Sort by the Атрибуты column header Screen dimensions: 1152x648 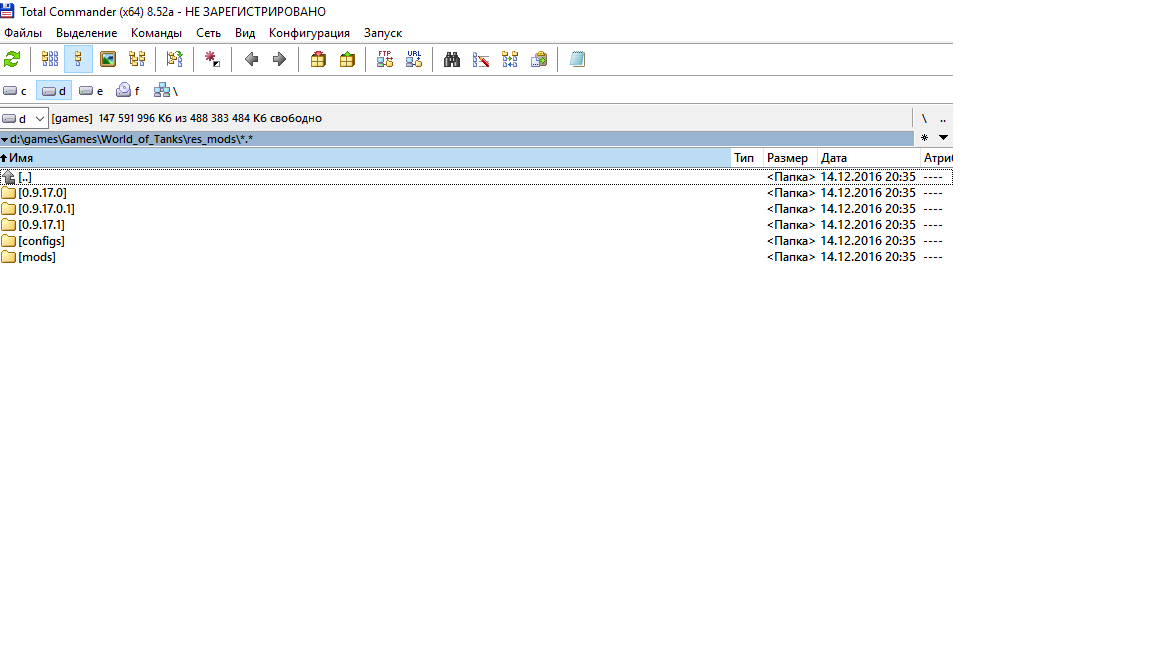coord(937,158)
